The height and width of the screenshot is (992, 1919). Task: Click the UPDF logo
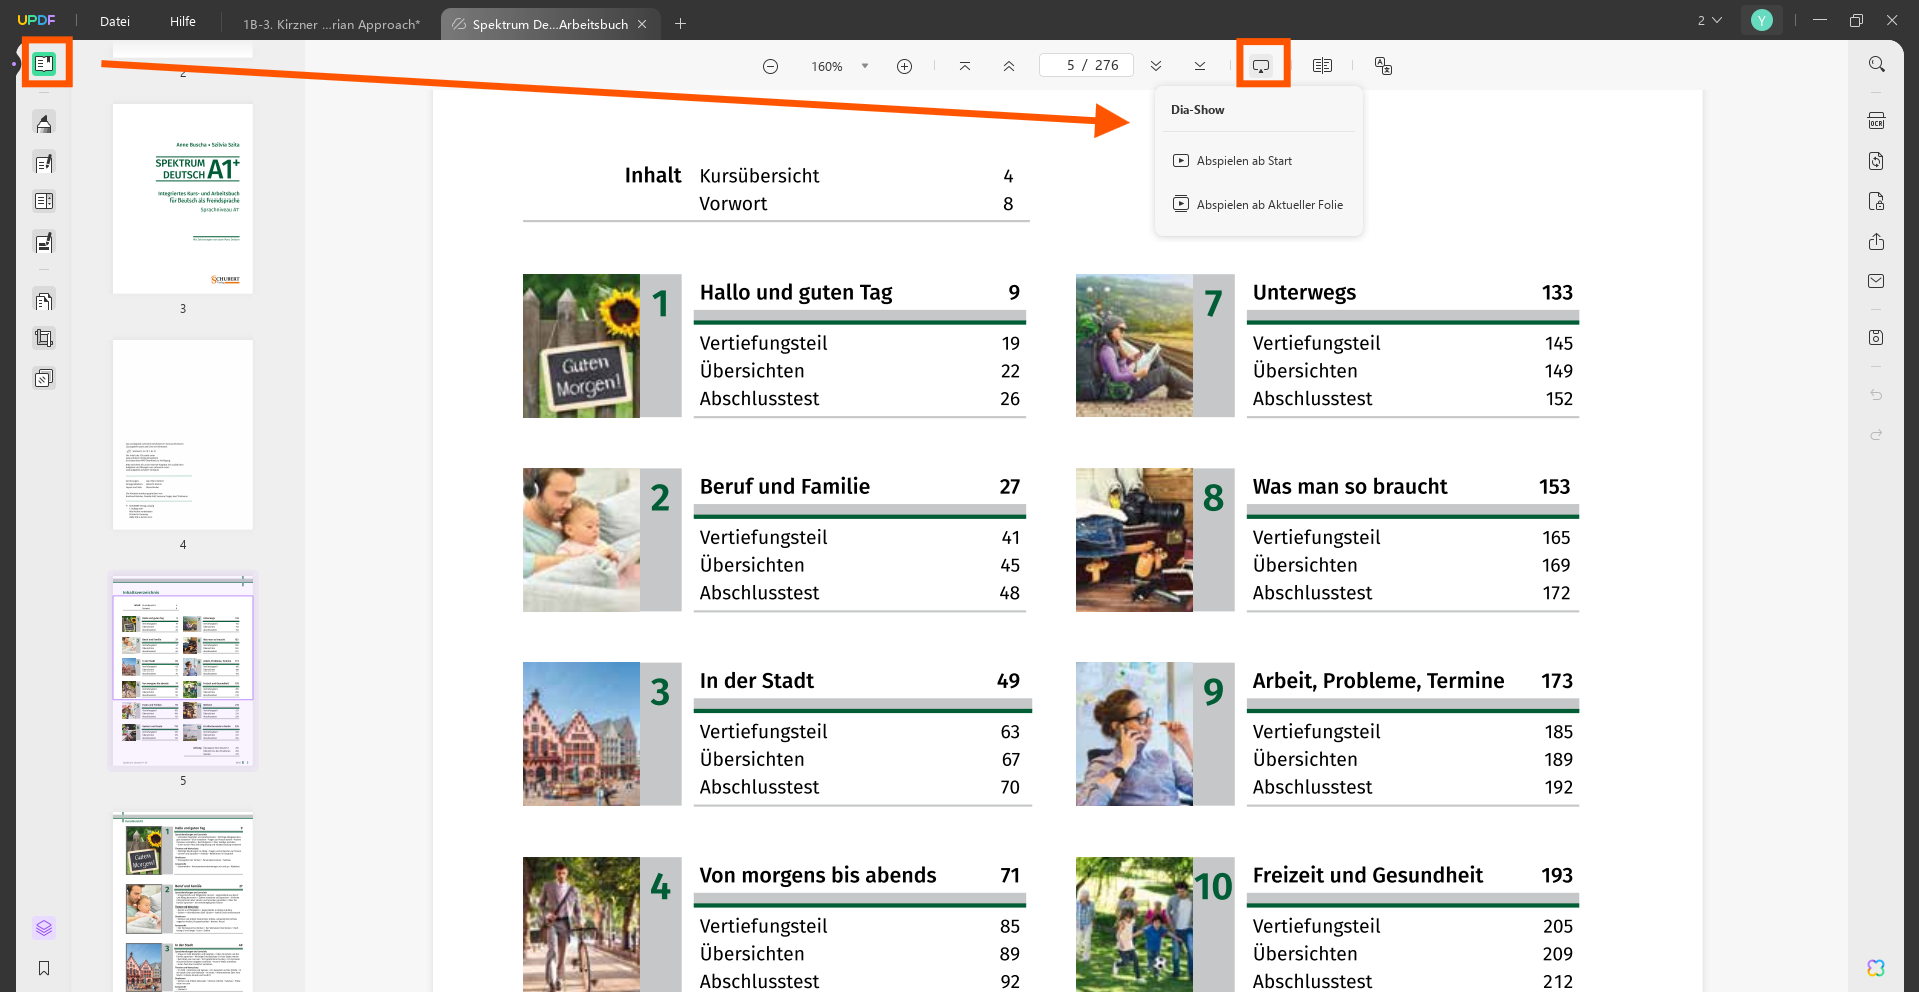pos(36,20)
